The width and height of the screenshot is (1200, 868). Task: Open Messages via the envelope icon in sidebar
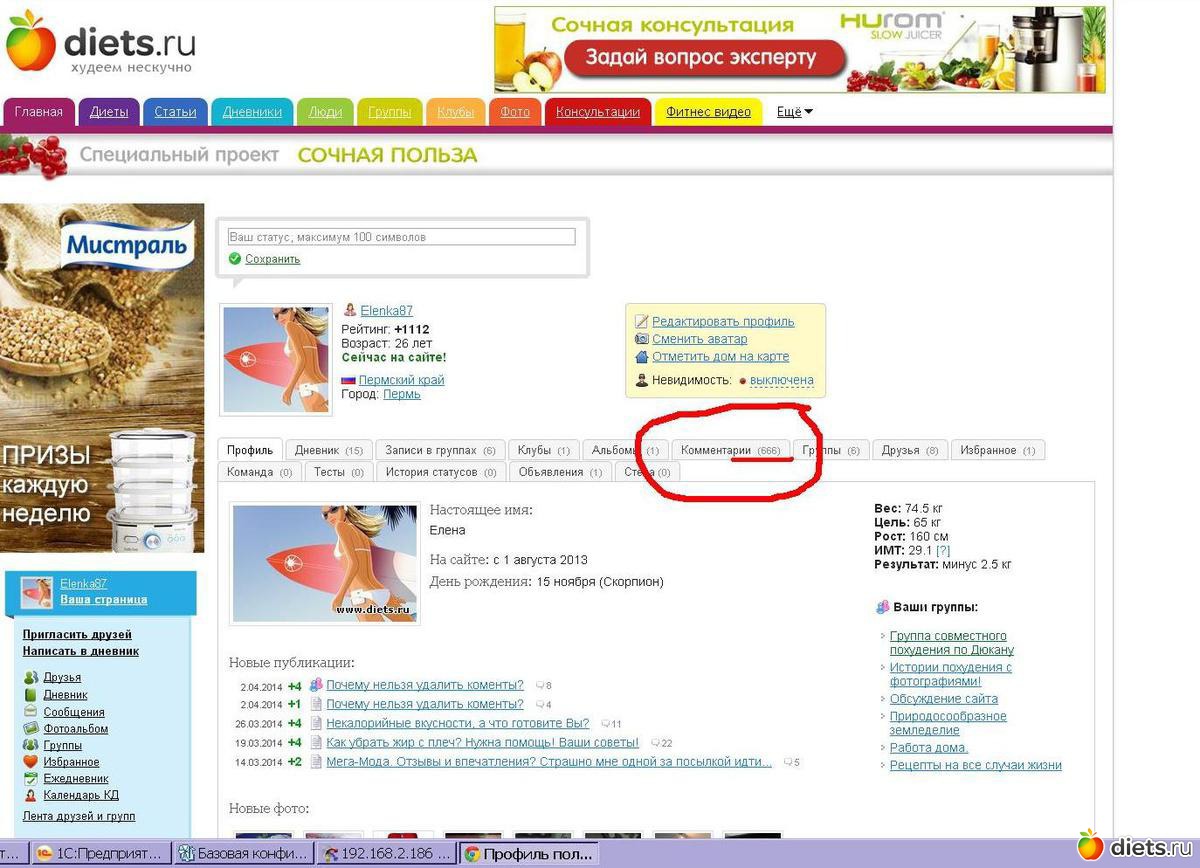point(31,712)
